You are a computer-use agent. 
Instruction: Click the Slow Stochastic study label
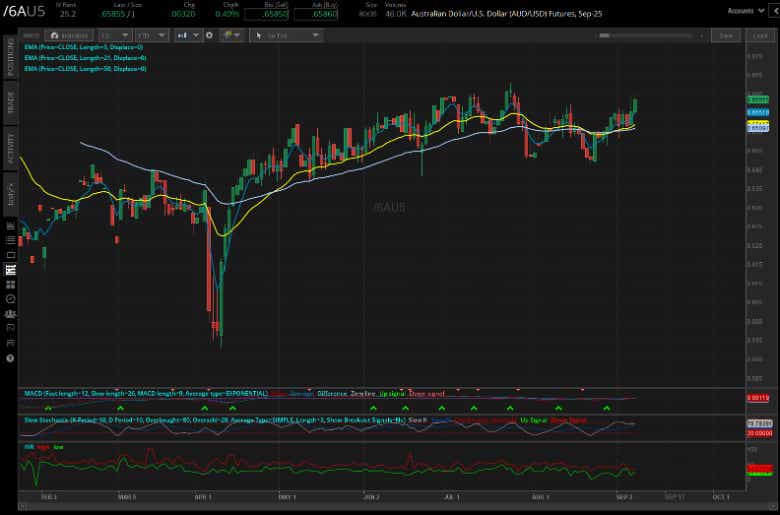(x=215, y=420)
